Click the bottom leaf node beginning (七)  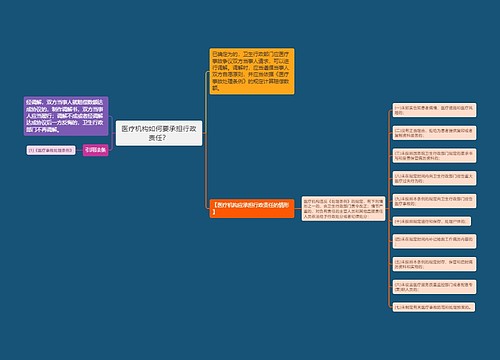point(434,307)
